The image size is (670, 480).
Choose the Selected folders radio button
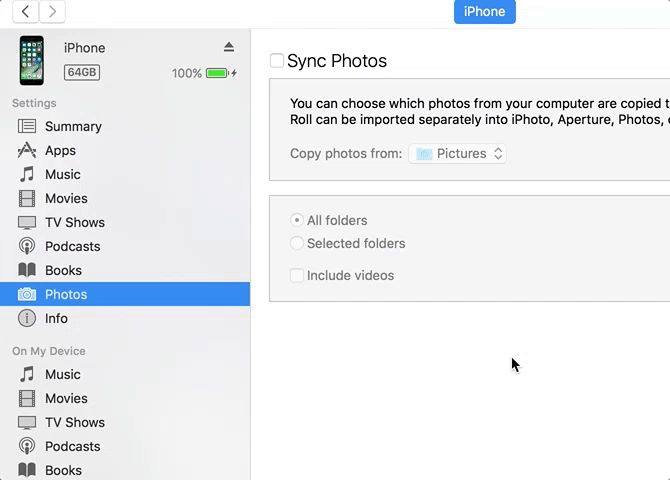point(297,243)
